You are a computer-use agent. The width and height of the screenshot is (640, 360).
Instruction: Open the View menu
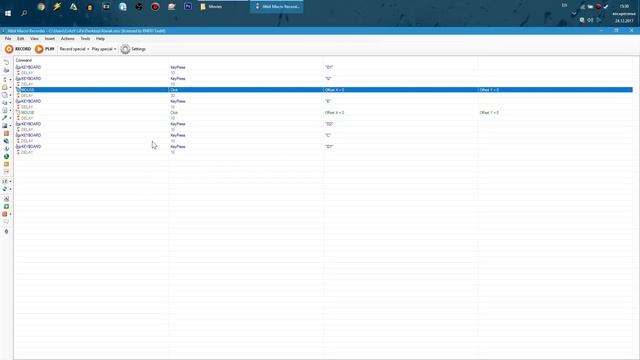[34, 39]
